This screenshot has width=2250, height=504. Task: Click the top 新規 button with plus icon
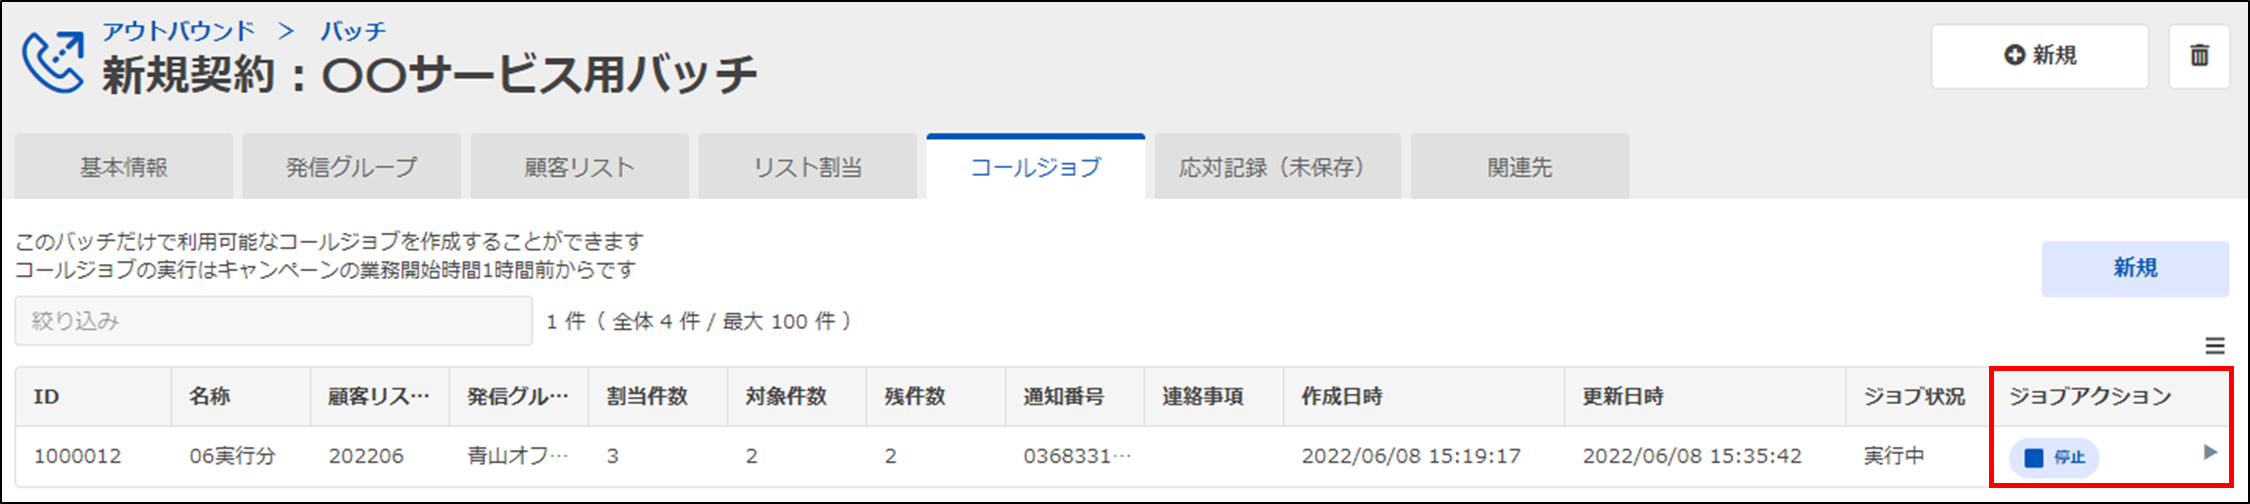pos(2040,56)
